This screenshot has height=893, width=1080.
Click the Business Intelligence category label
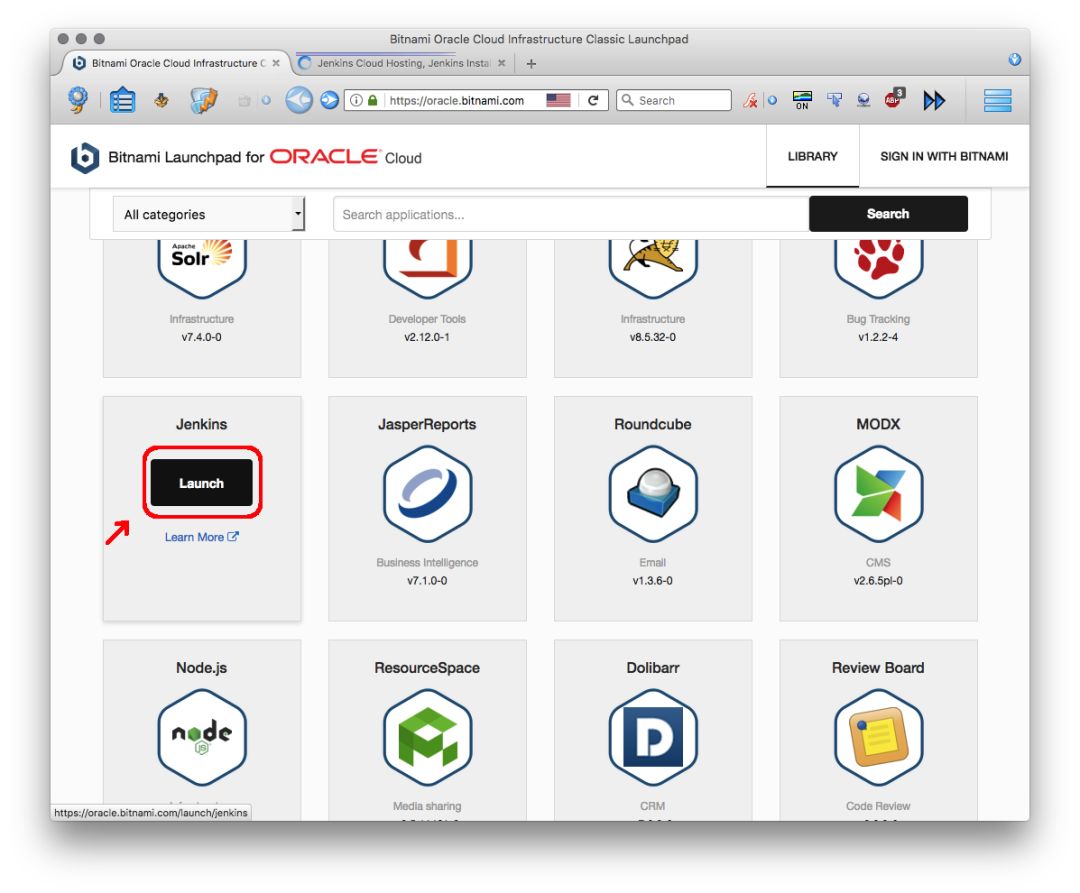pos(427,563)
